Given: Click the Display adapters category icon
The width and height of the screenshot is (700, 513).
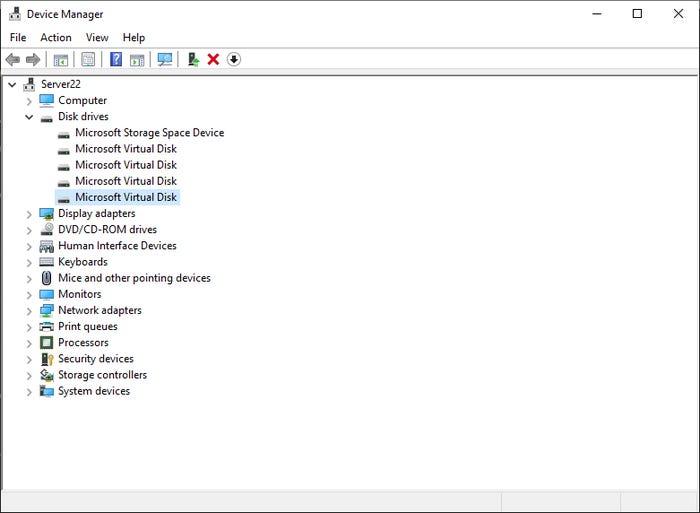Looking at the screenshot, I should click(x=46, y=214).
